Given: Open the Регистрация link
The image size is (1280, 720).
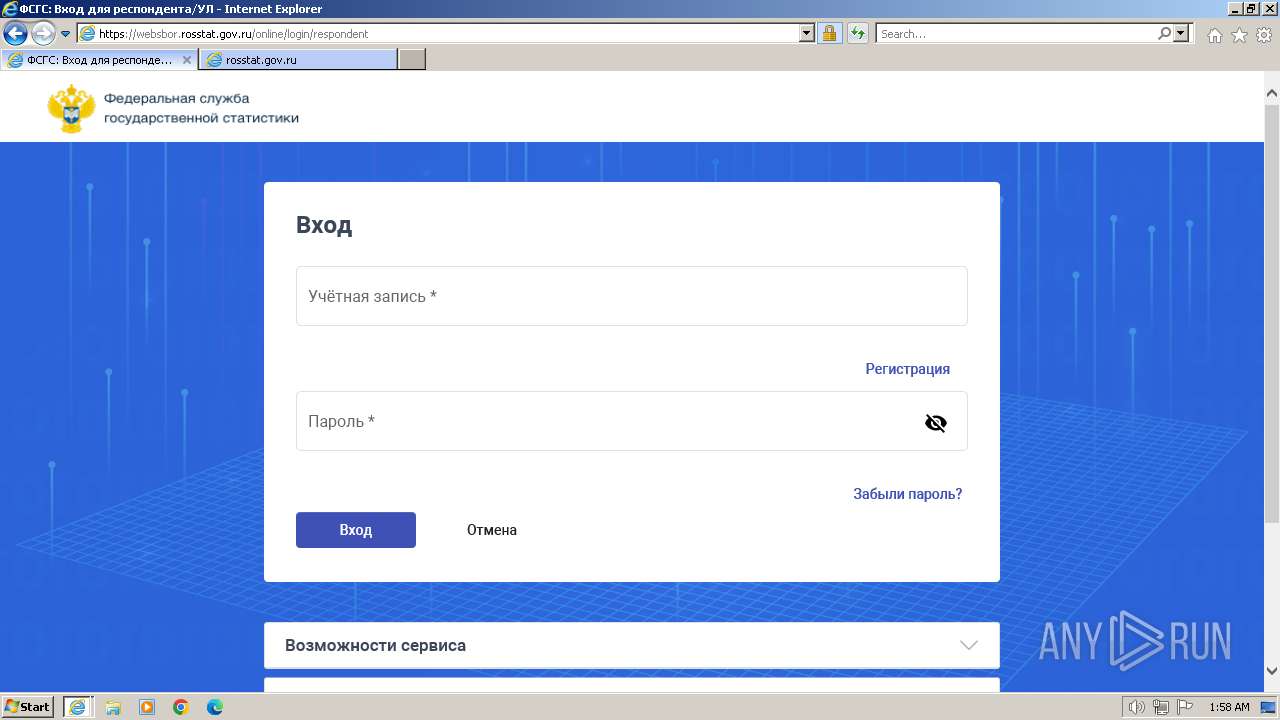Looking at the screenshot, I should point(907,369).
